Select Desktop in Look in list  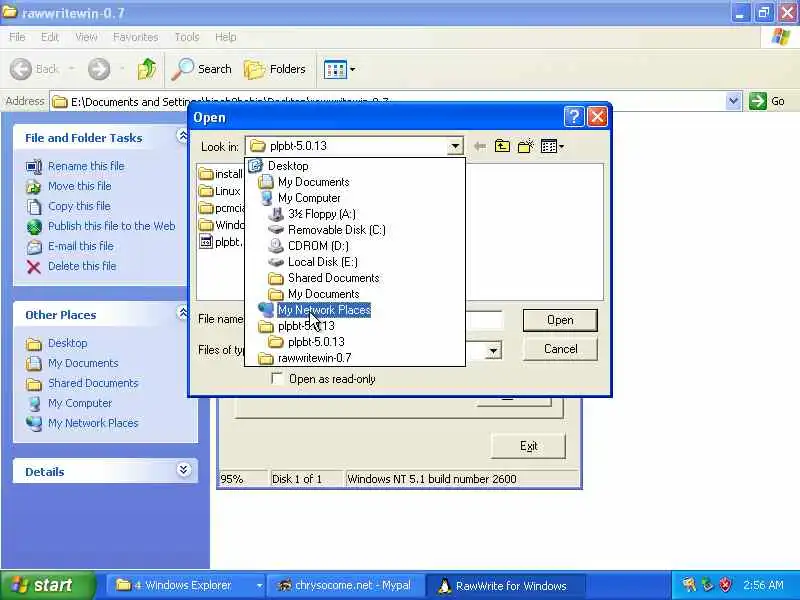coord(288,166)
